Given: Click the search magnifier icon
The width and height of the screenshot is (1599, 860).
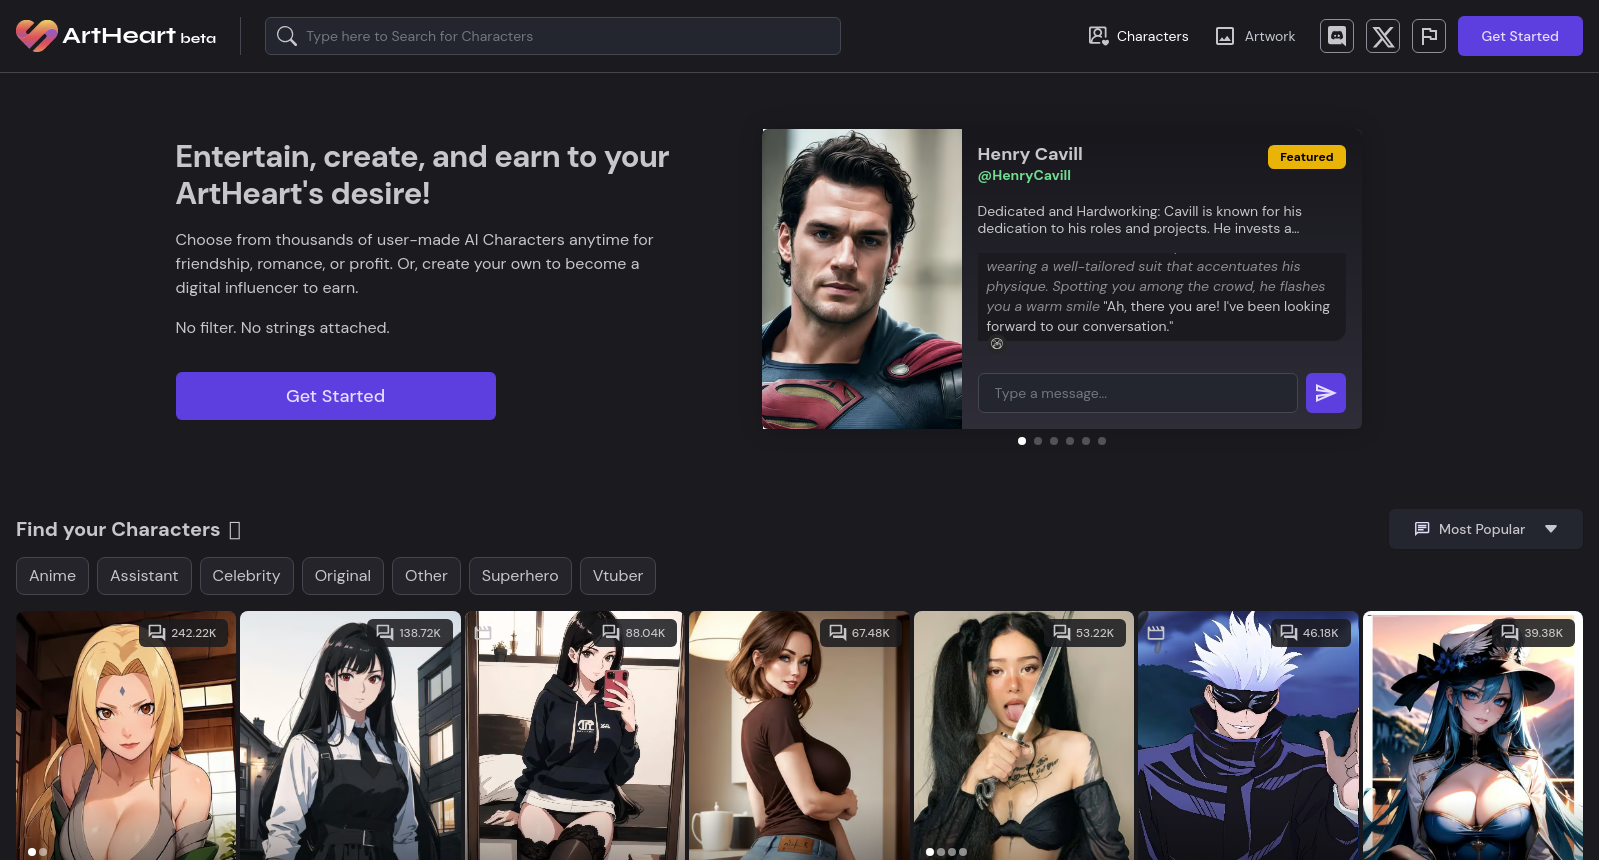Looking at the screenshot, I should tap(287, 36).
